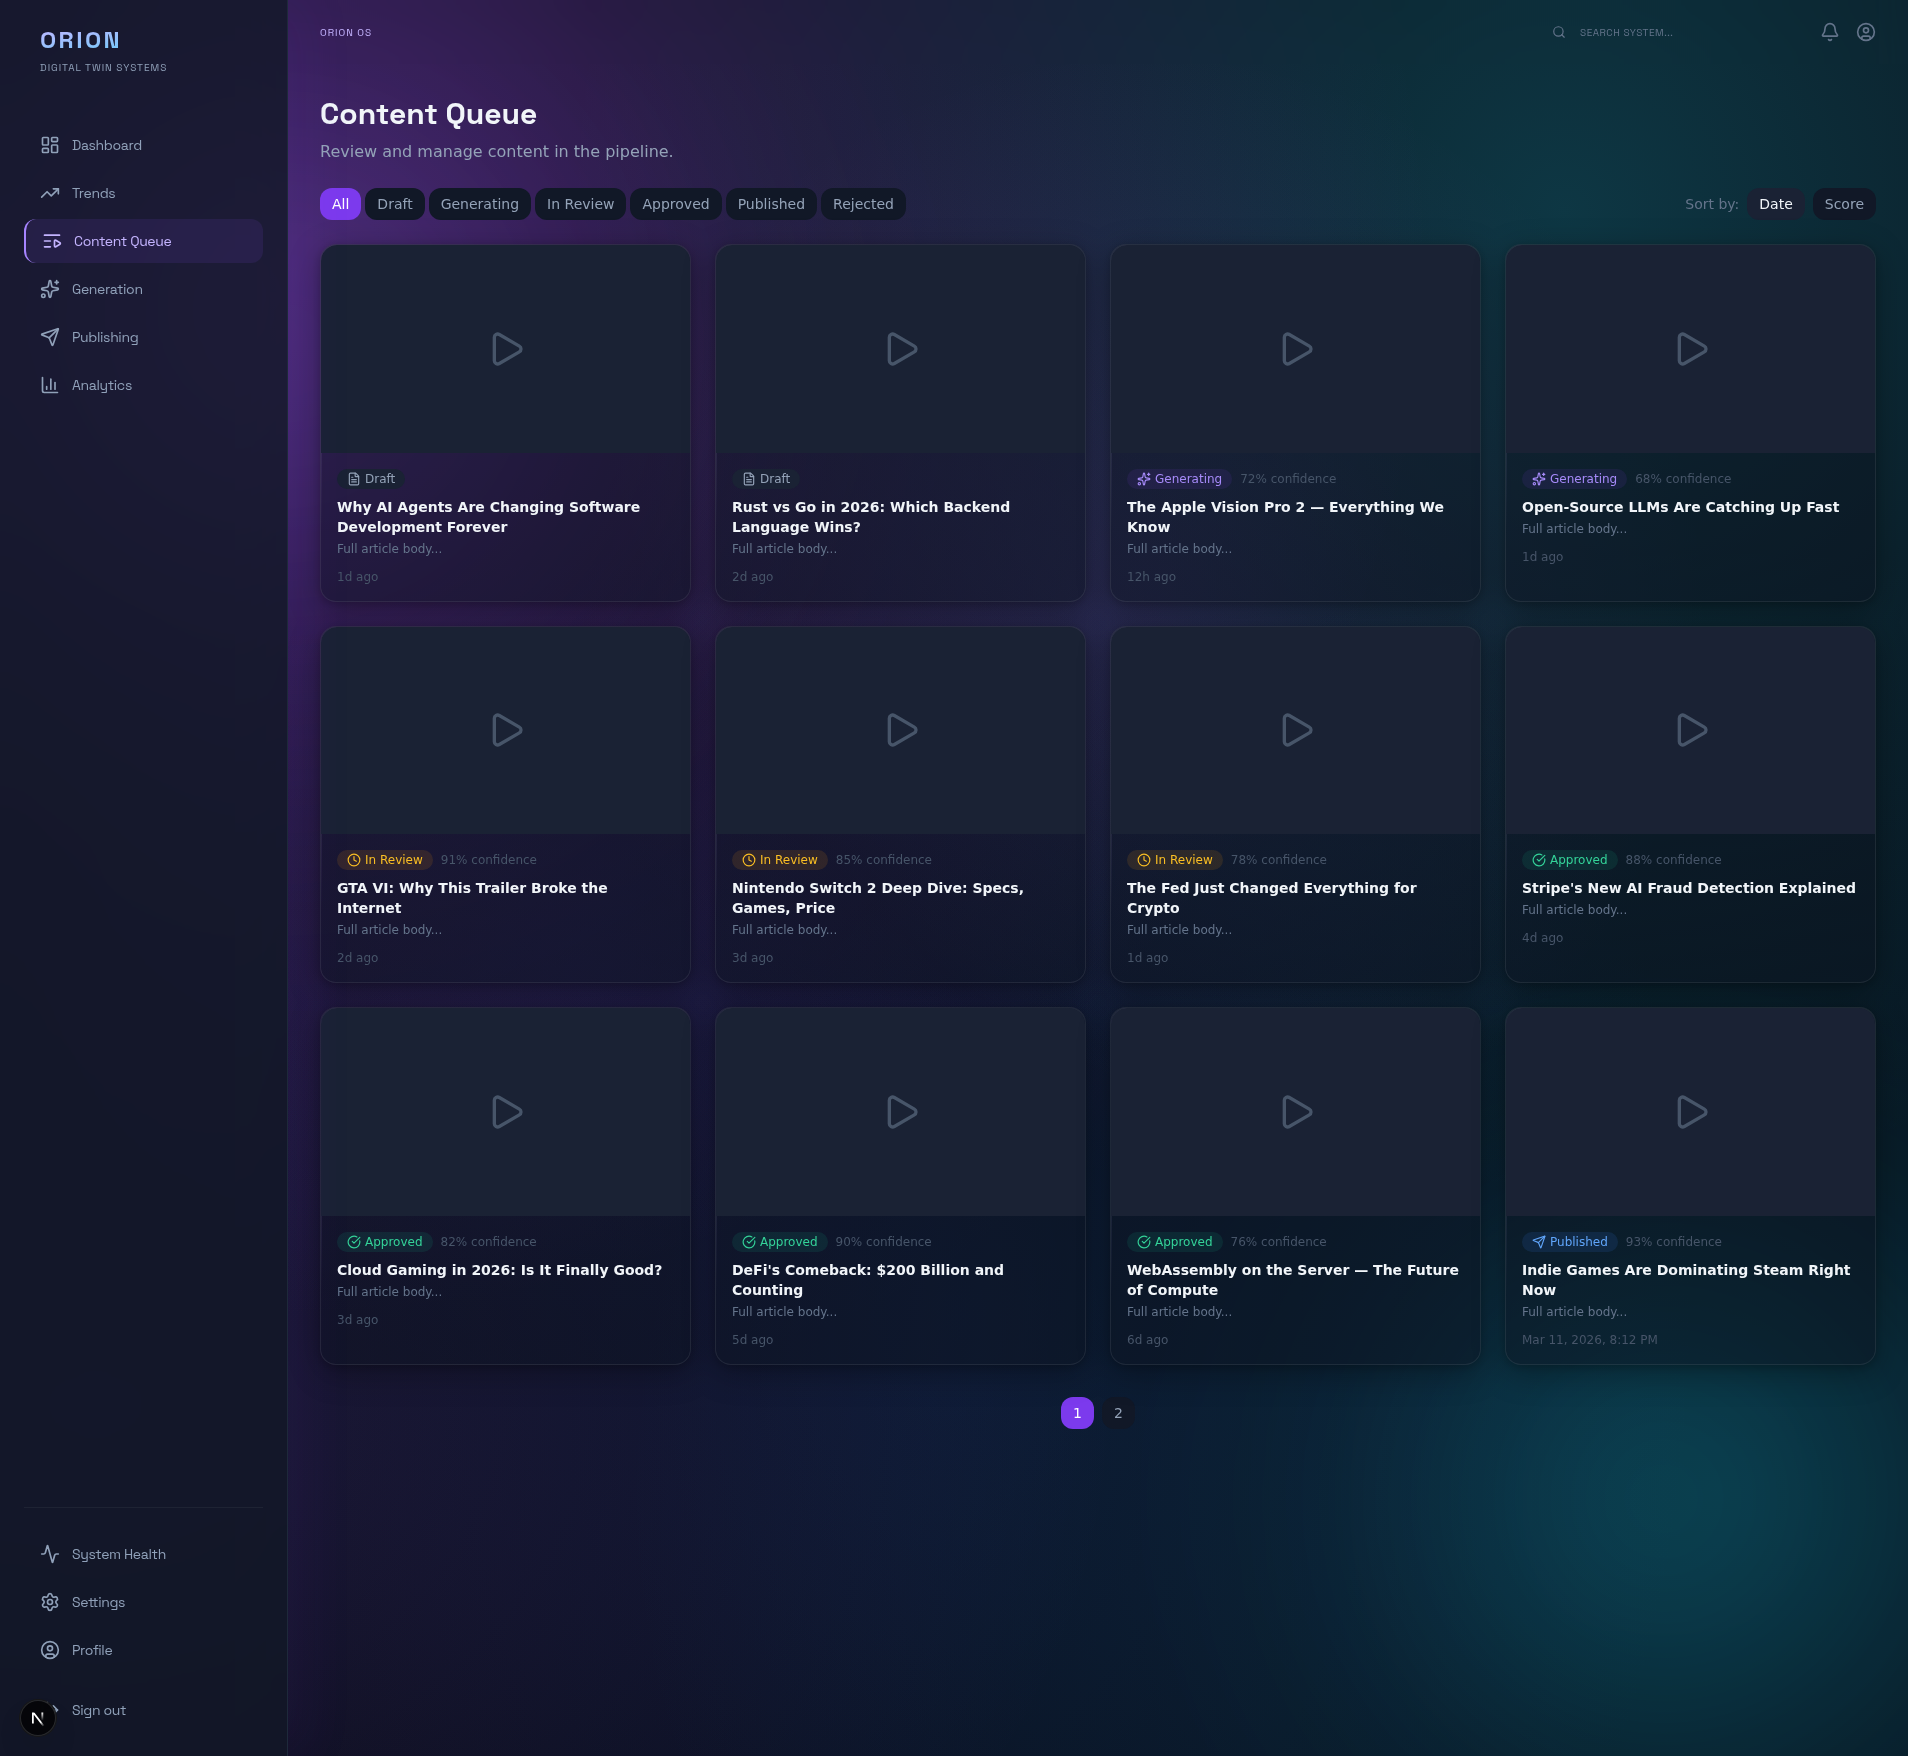Viewport: 1908px width, 1756px height.
Task: Click the Dashboard grid icon in sidebar
Action: tap(50, 145)
